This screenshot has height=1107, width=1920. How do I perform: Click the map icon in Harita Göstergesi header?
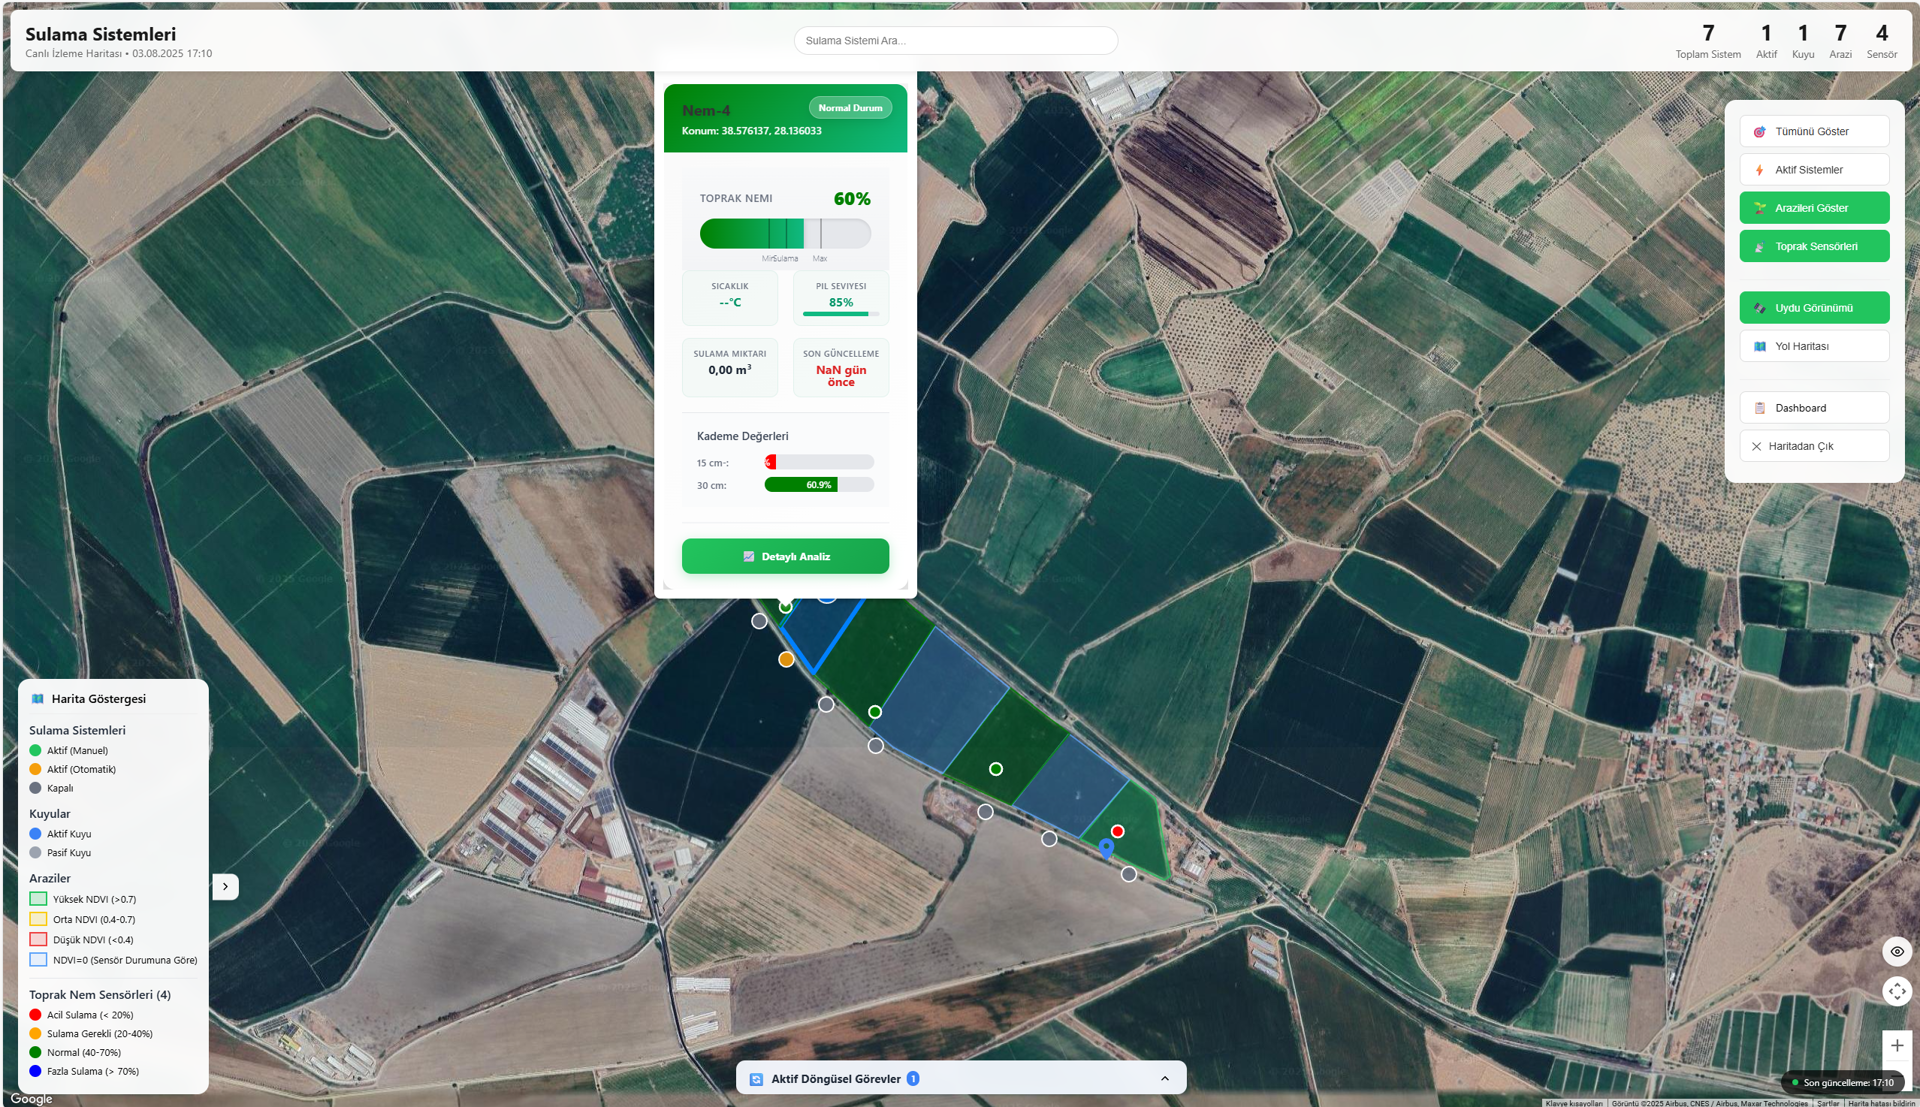coord(37,698)
